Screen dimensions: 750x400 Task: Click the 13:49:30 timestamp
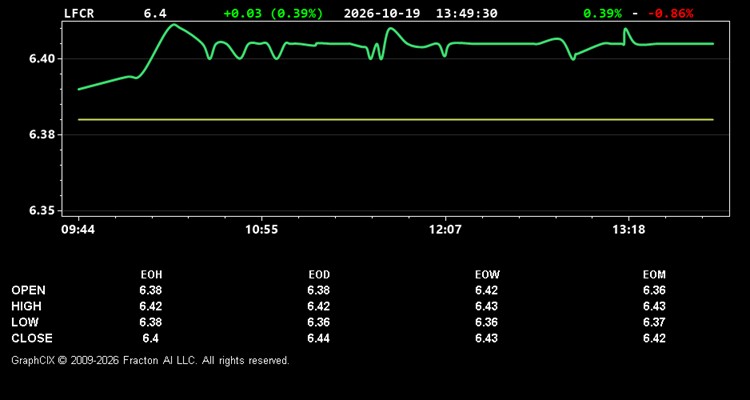point(466,13)
